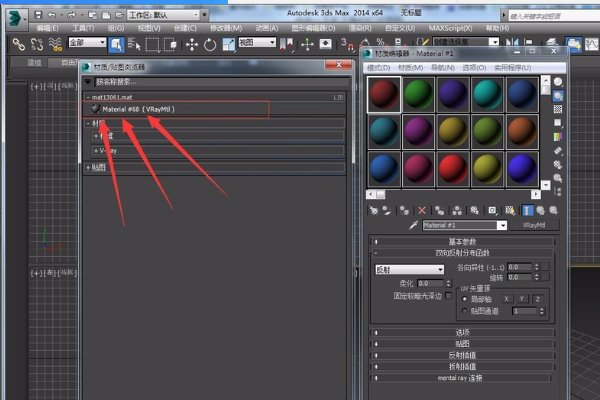This screenshot has width=600, height=400.
Task: Expand the 贴图 group in the browser
Action: pos(88,168)
